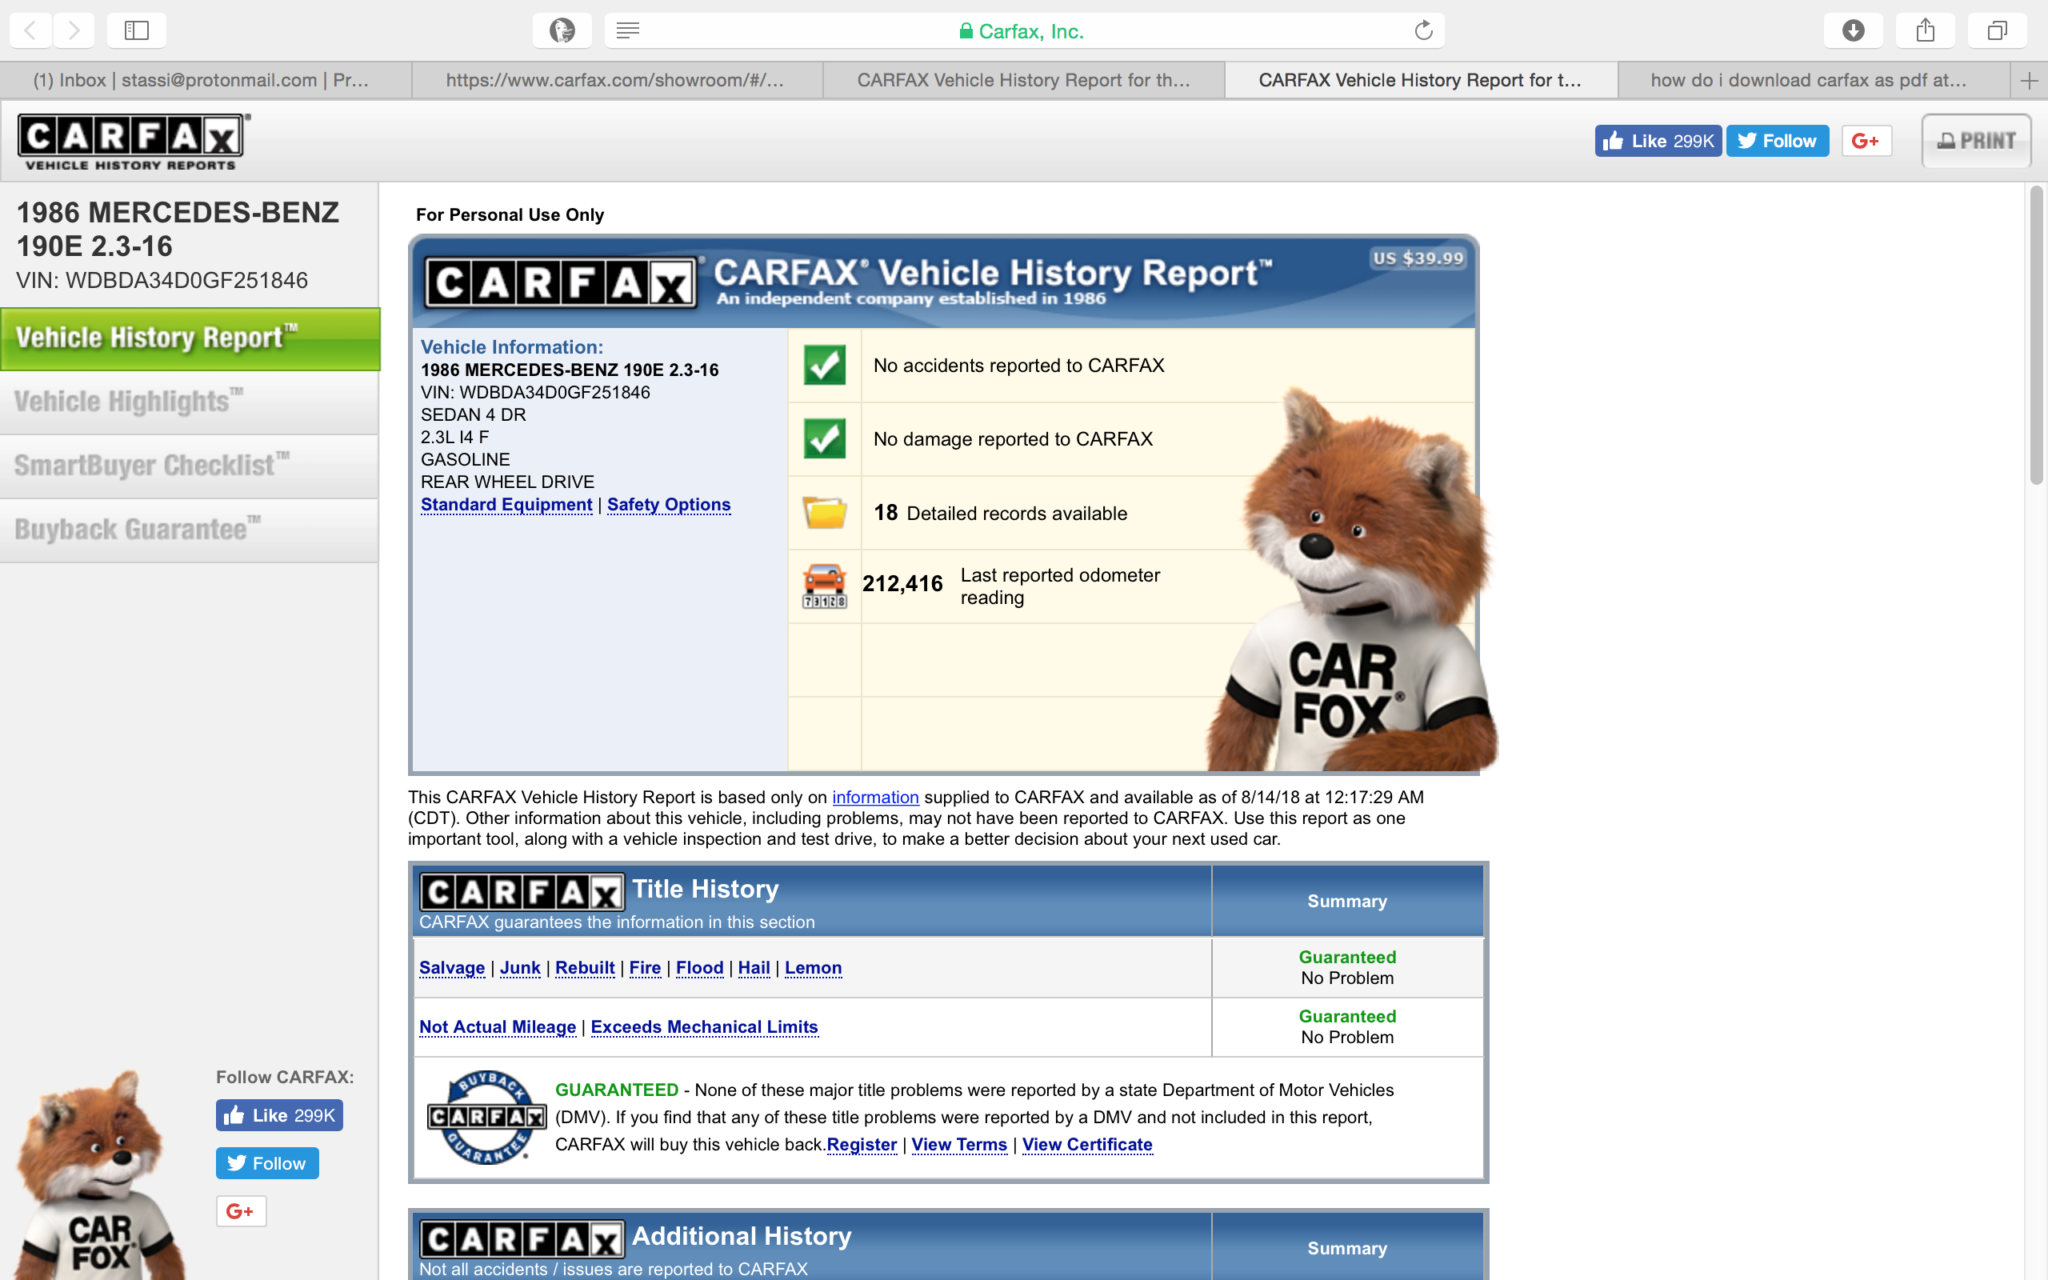Open the Salvage title link

452,967
